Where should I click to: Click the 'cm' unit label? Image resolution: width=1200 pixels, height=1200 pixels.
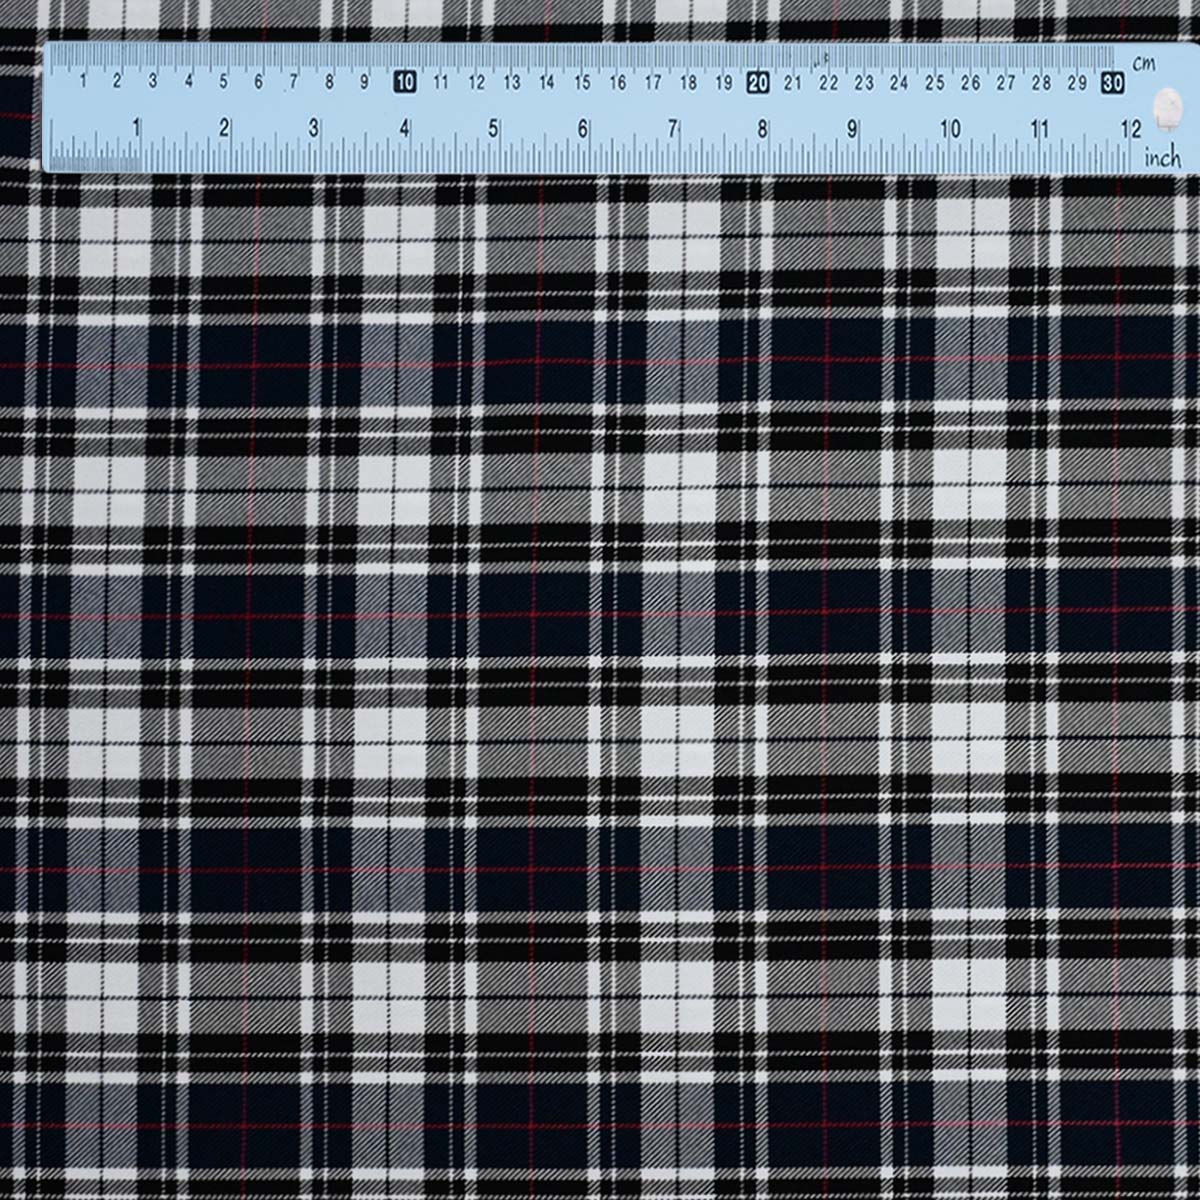1144,63
